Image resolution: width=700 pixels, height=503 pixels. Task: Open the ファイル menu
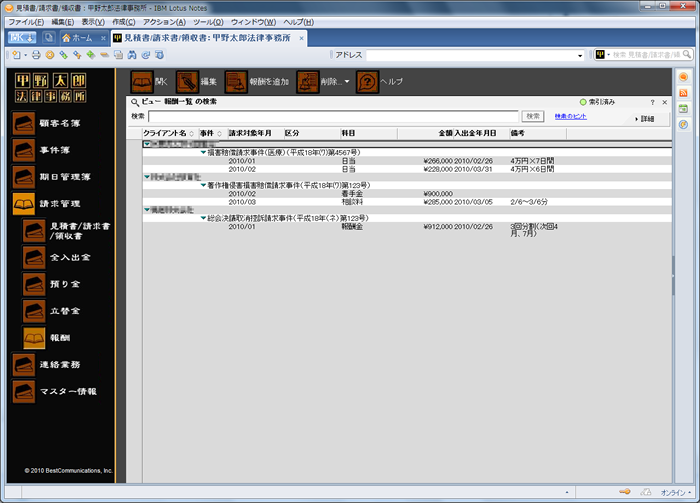pyautogui.click(x=26, y=22)
